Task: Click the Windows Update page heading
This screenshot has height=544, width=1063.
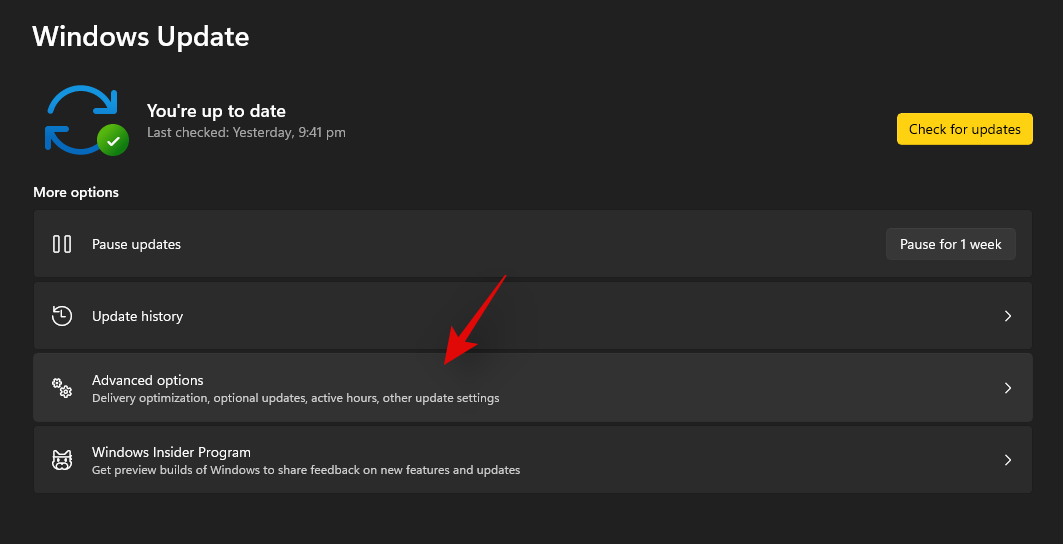Action: pyautogui.click(x=141, y=37)
